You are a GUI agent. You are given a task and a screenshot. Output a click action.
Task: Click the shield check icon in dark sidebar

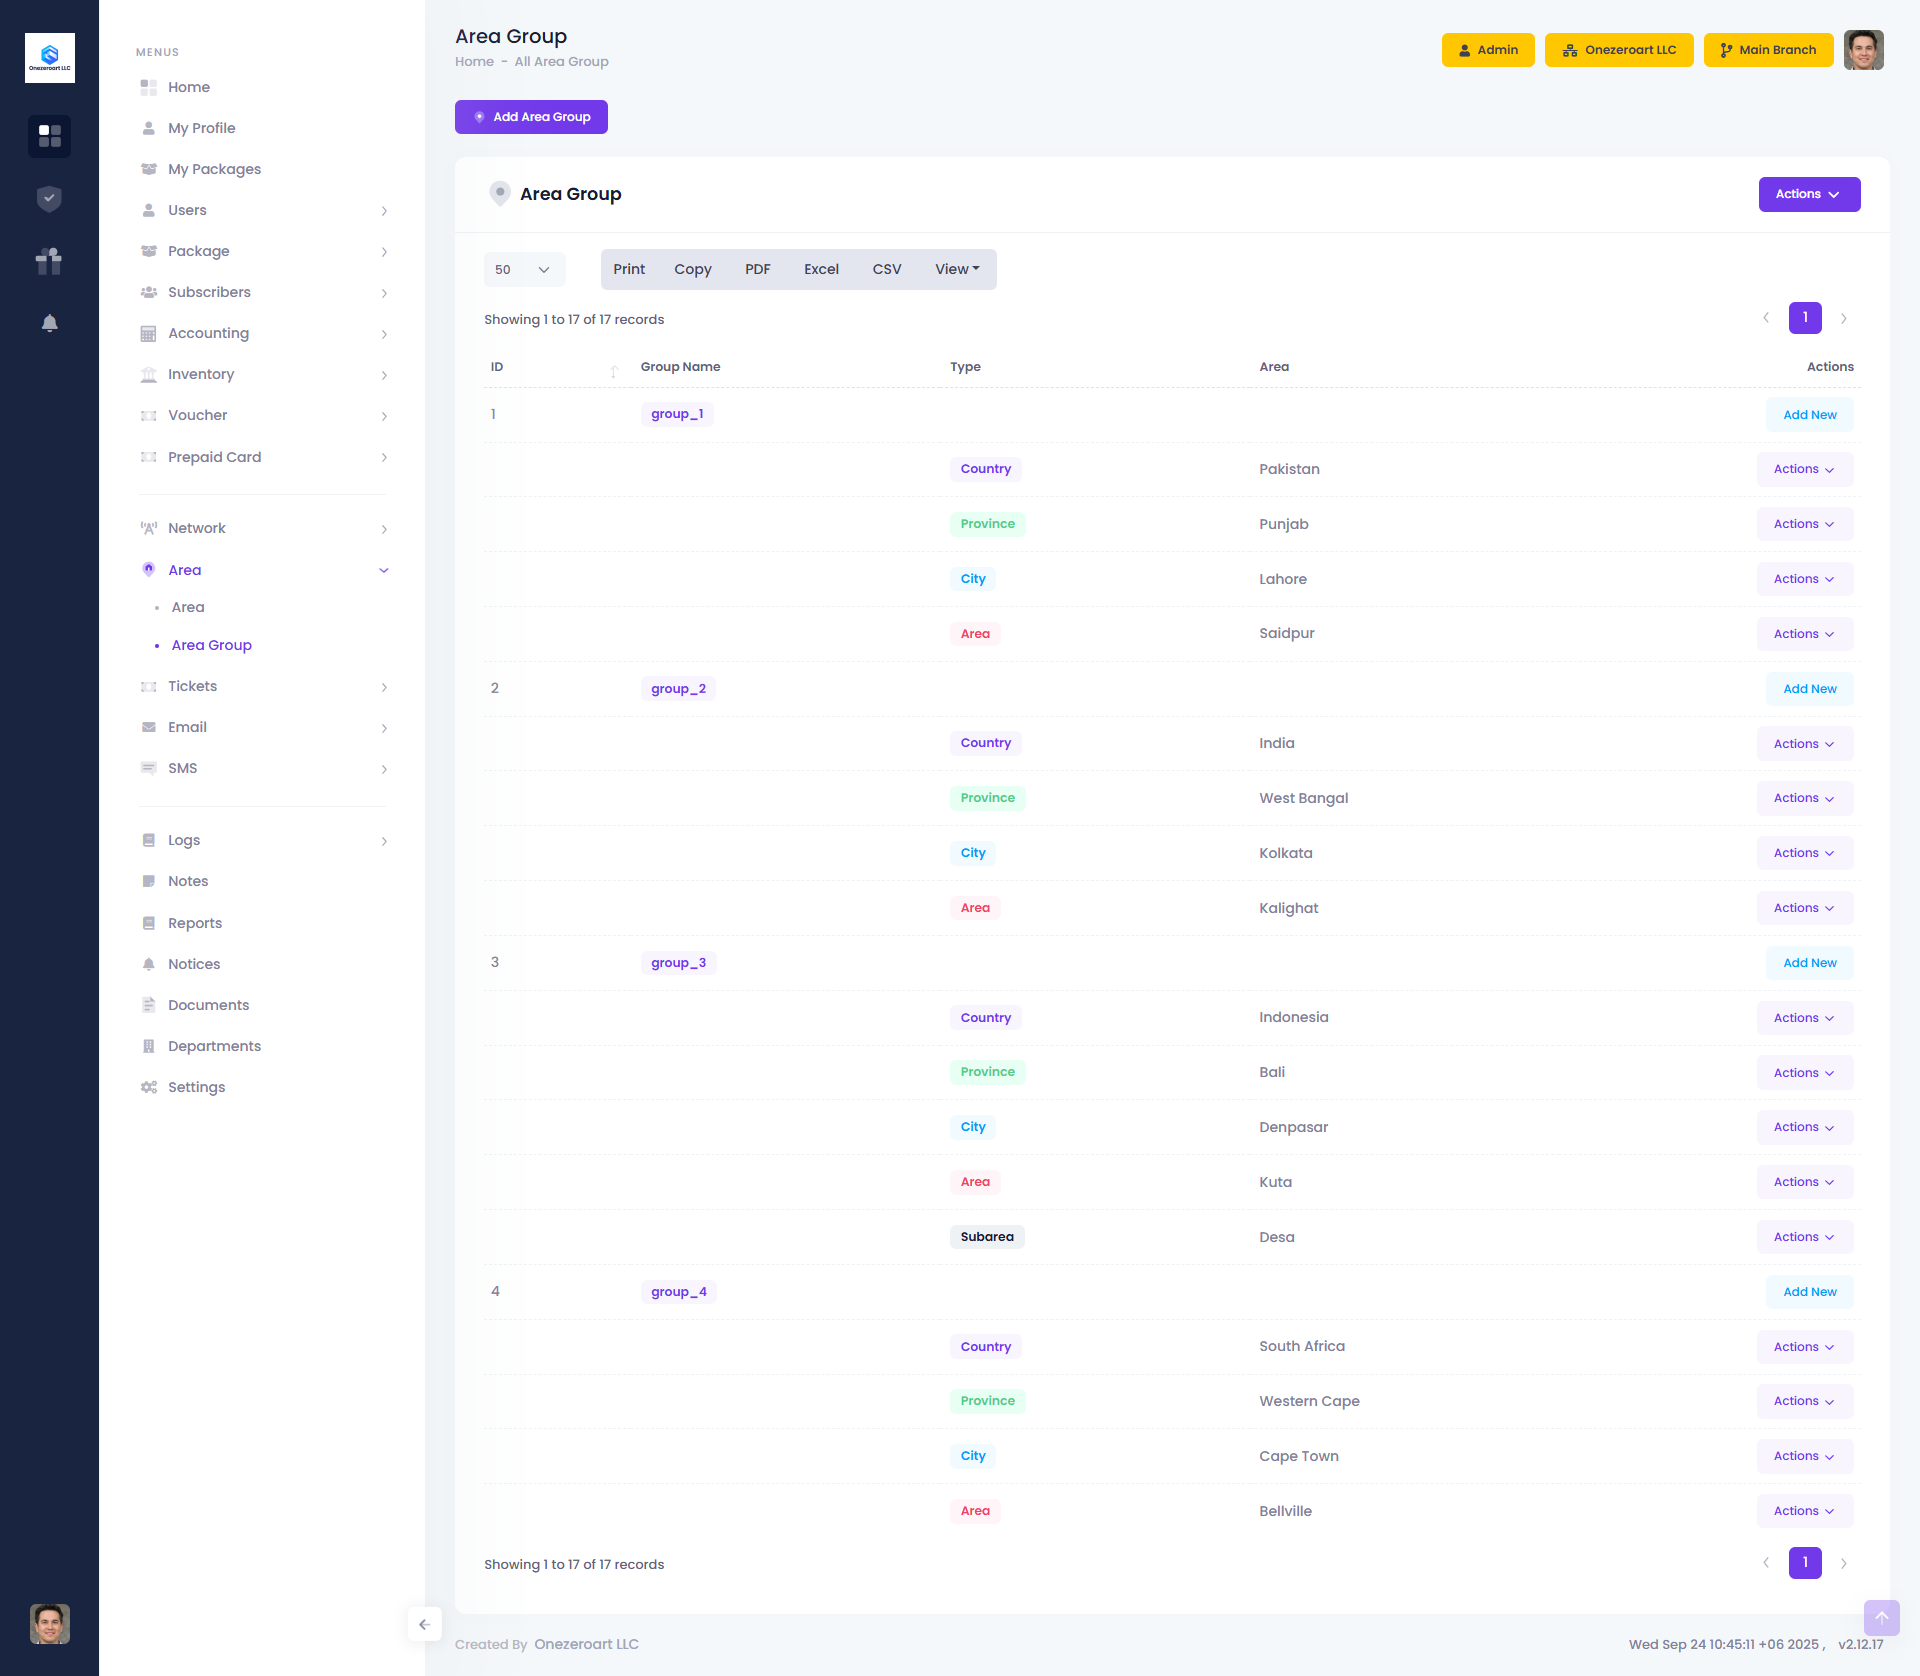pos(49,199)
